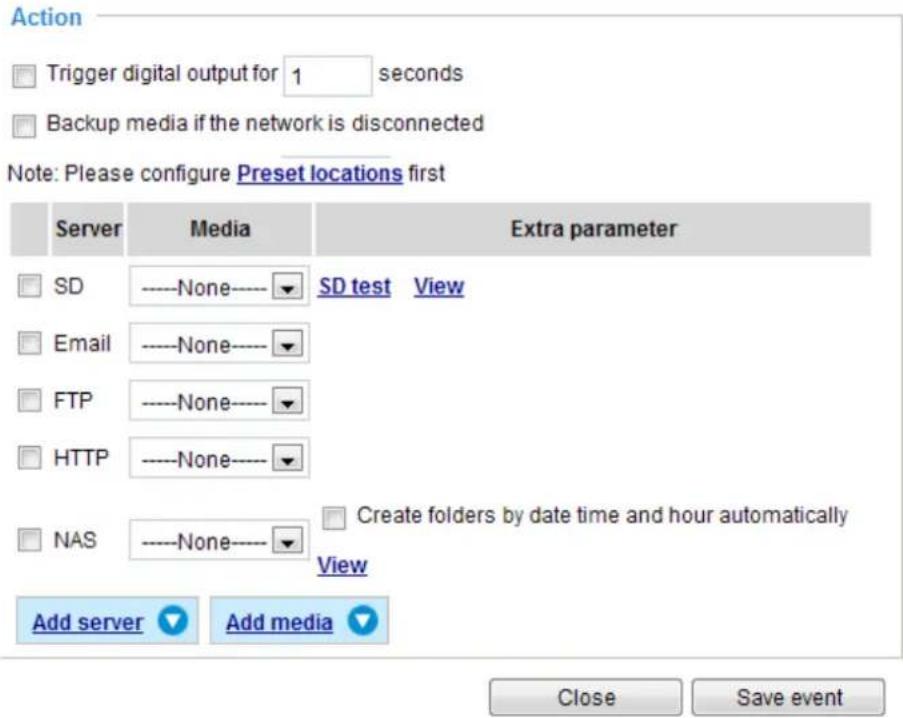The height and width of the screenshot is (718, 903).
Task: Open the NAS media dropdown
Action: point(219,541)
